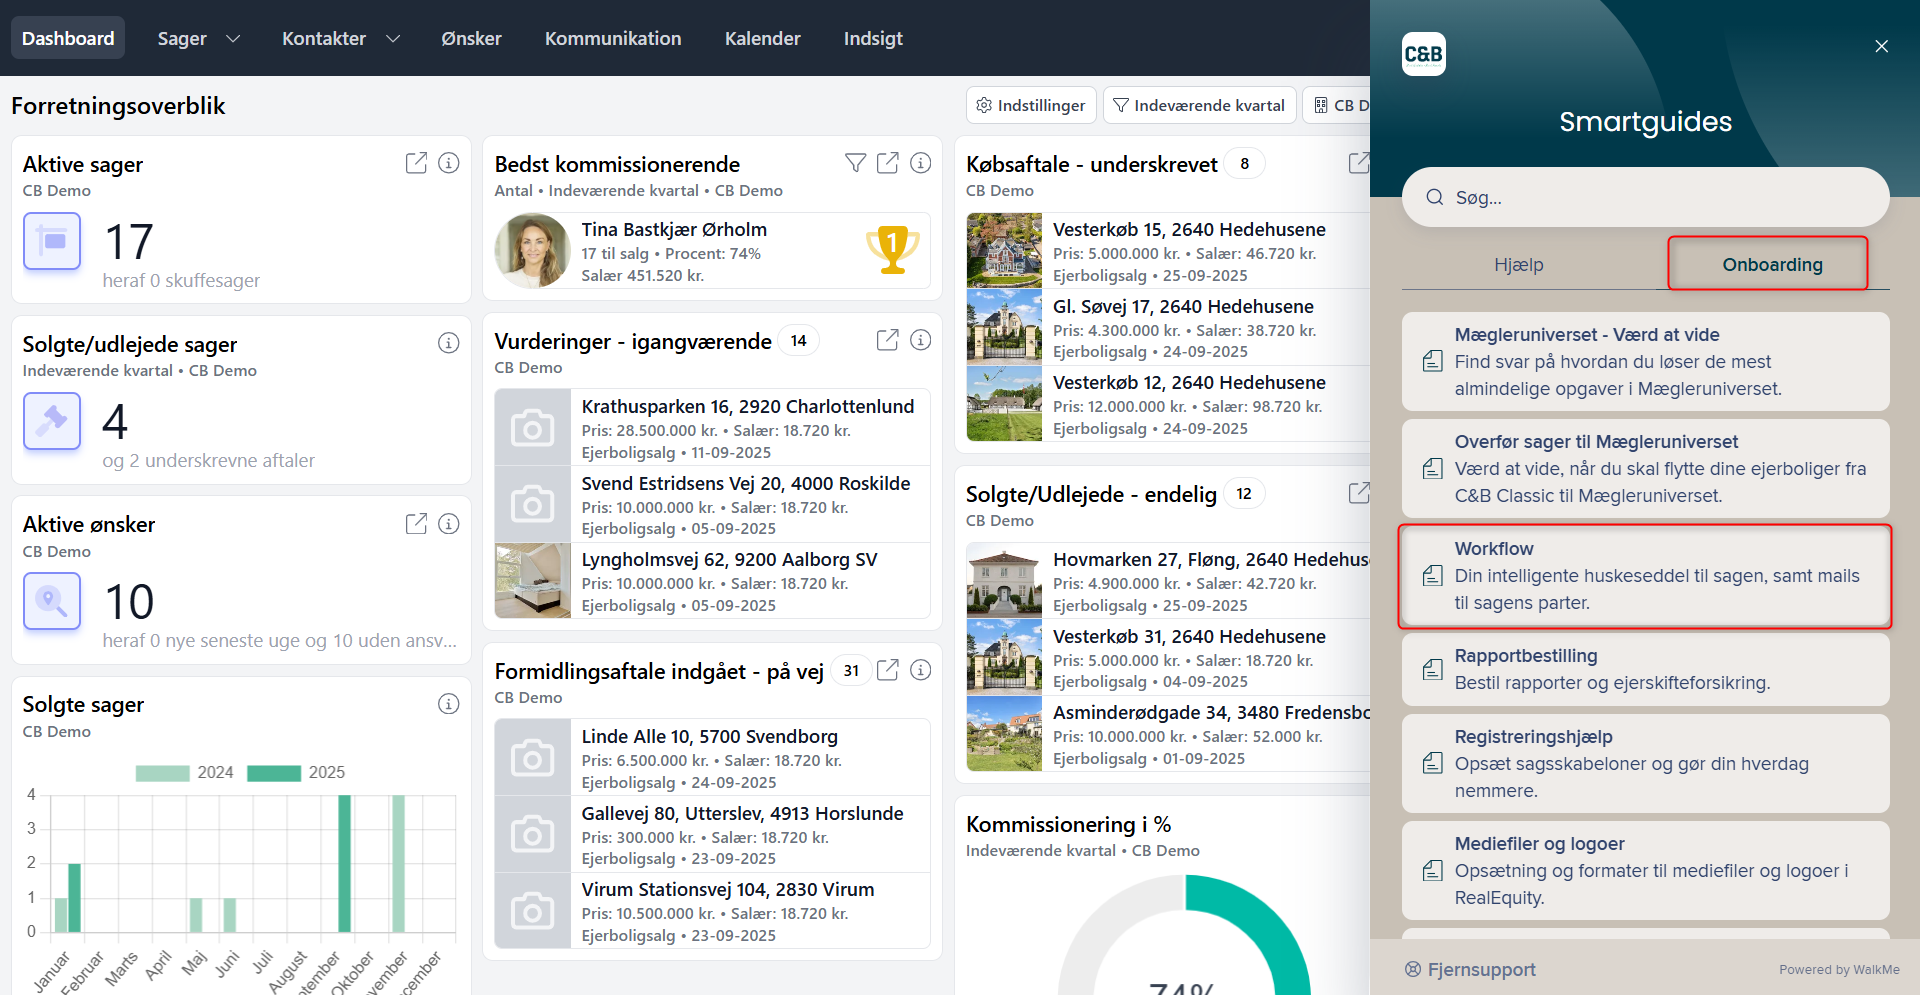Show info for Solgte/udlejede sager card

tap(449, 343)
